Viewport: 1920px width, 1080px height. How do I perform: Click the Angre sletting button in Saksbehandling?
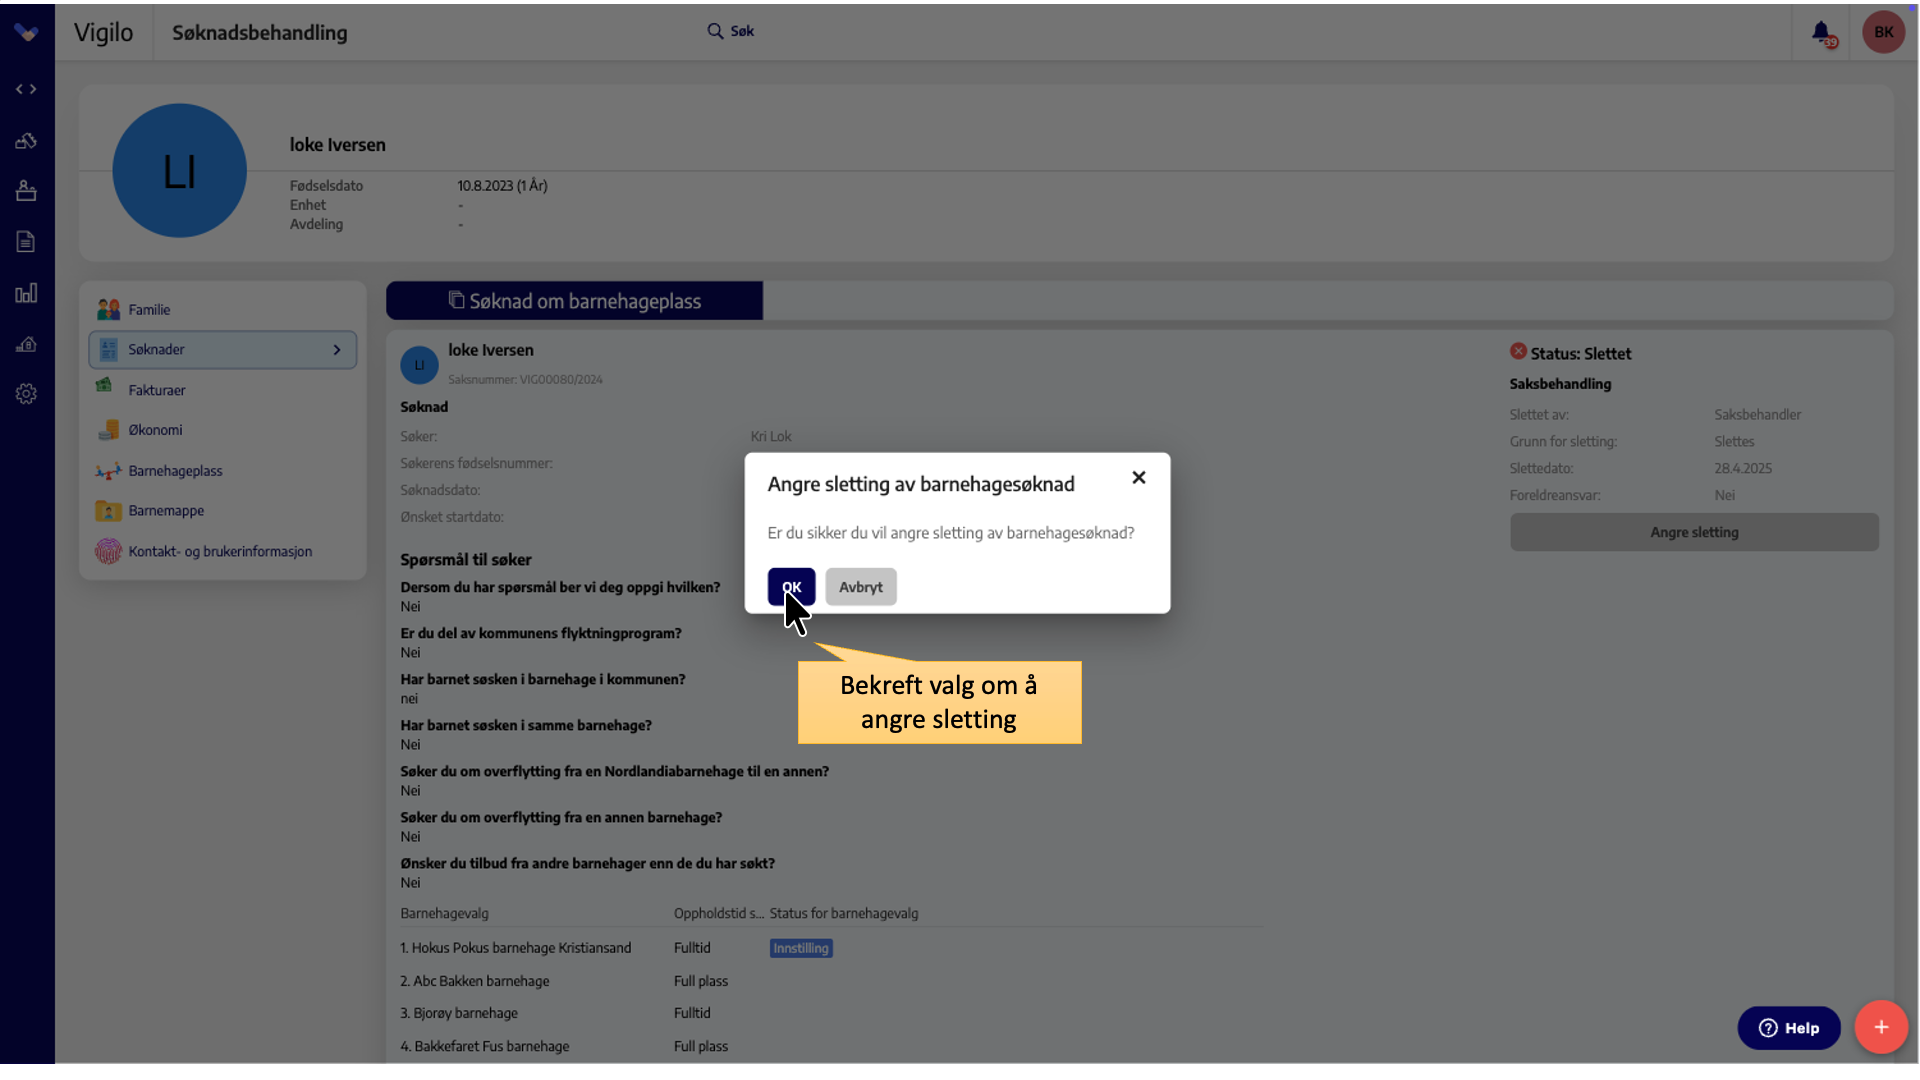(1694, 532)
